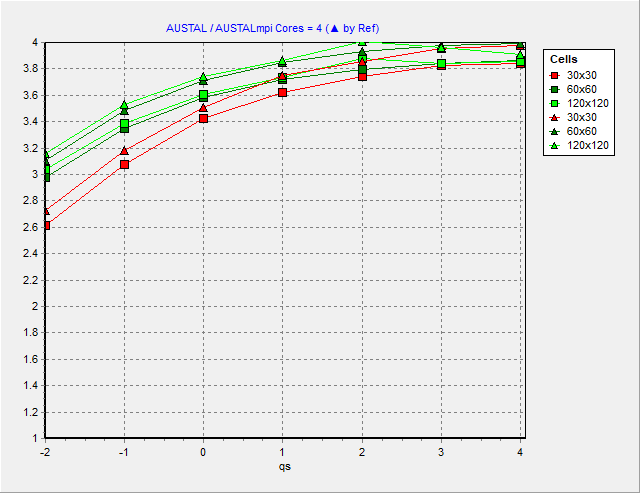Select the light green square point at qs 3
Viewport: 640px width, 493px height.
tap(441, 64)
